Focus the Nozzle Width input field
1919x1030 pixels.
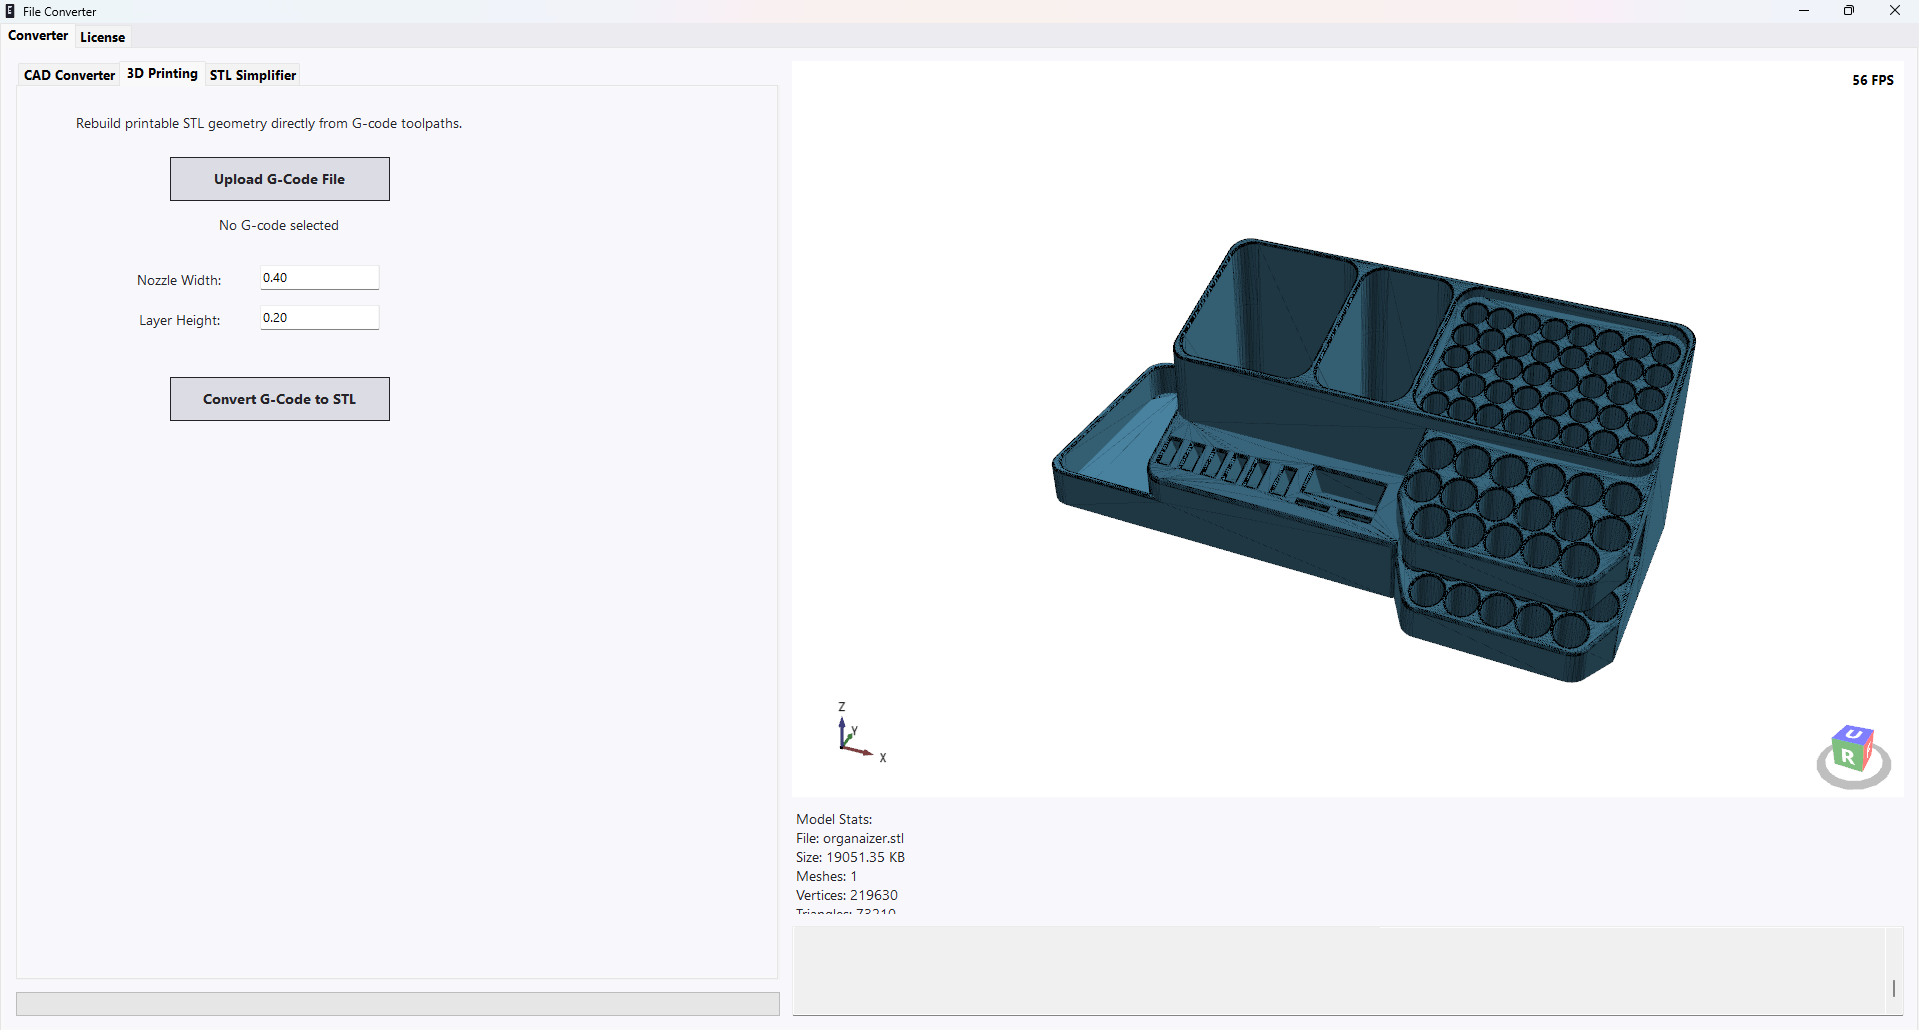pyautogui.click(x=320, y=278)
